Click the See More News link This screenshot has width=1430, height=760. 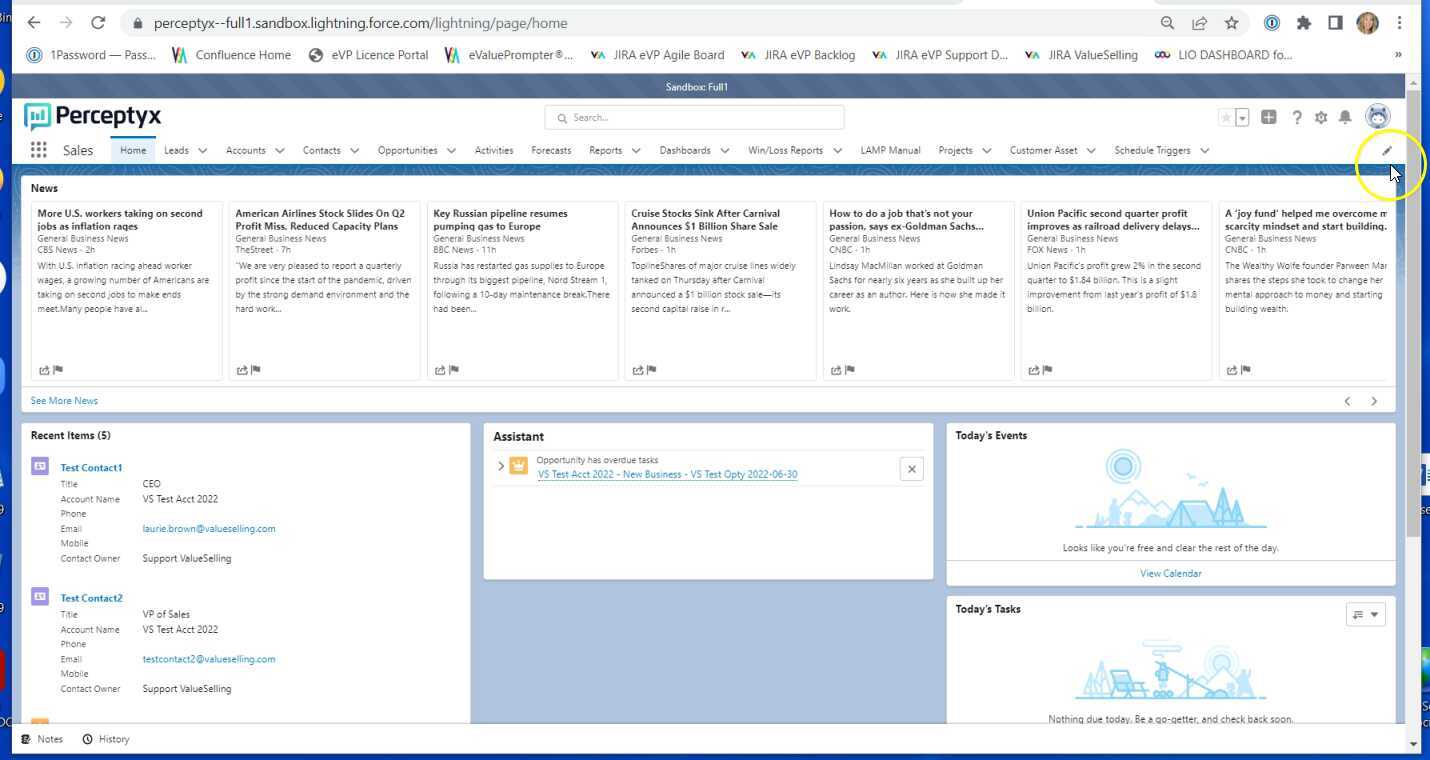click(x=63, y=400)
